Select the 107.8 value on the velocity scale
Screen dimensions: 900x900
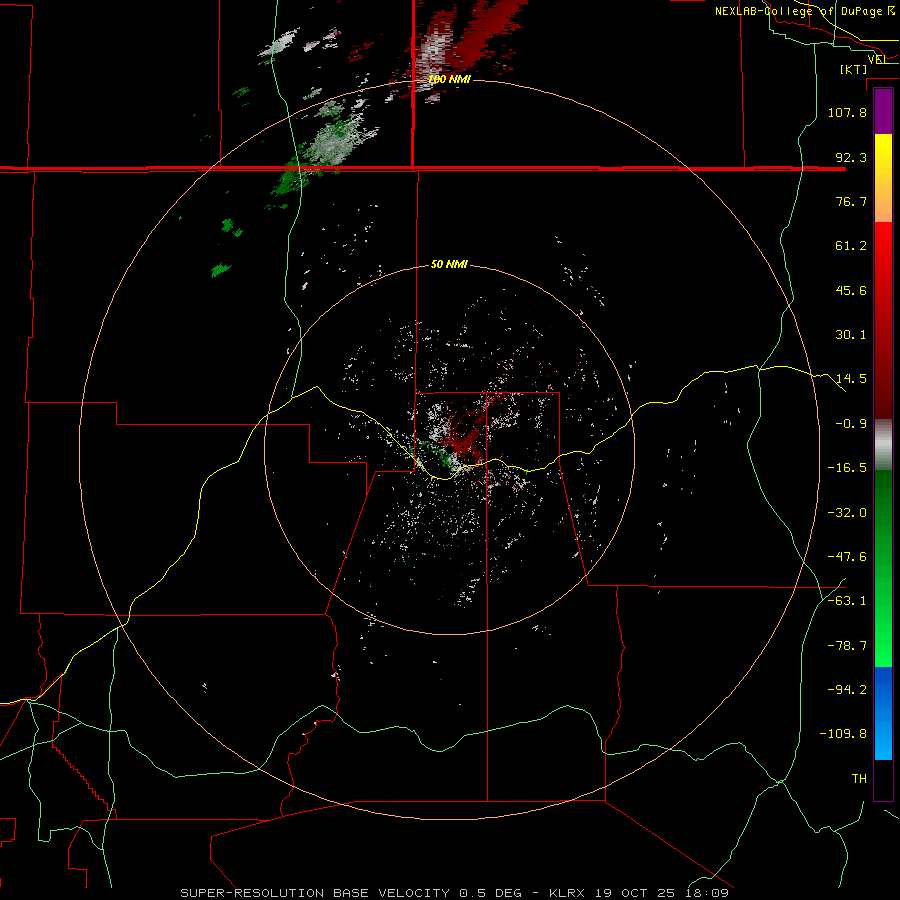tap(847, 112)
